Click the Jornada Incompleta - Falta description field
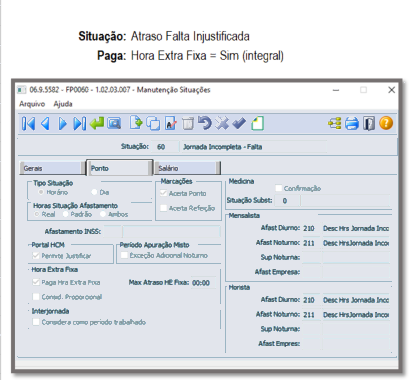This screenshot has width=409, height=380. [254, 147]
